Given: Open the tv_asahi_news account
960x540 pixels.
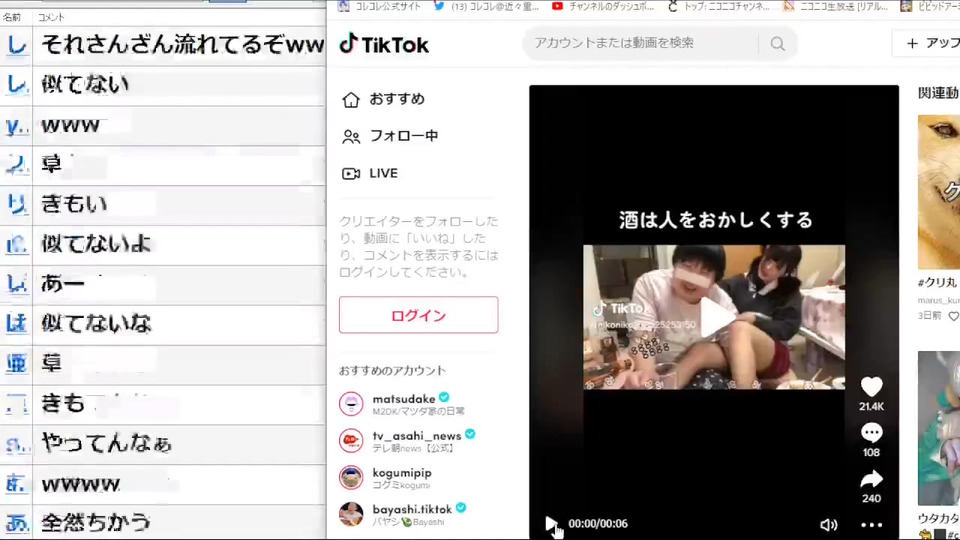Looking at the screenshot, I should pos(416,435).
